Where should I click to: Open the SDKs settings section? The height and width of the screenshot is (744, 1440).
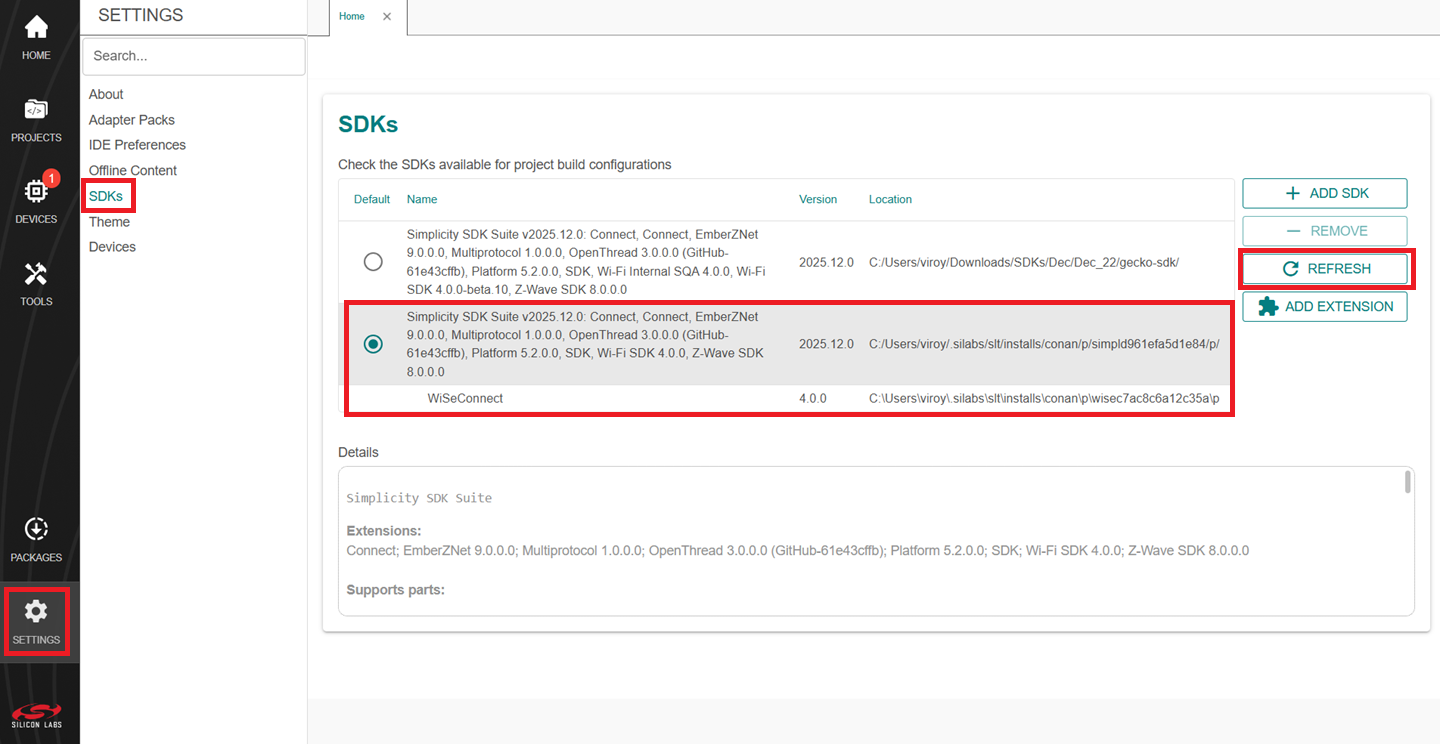[106, 195]
